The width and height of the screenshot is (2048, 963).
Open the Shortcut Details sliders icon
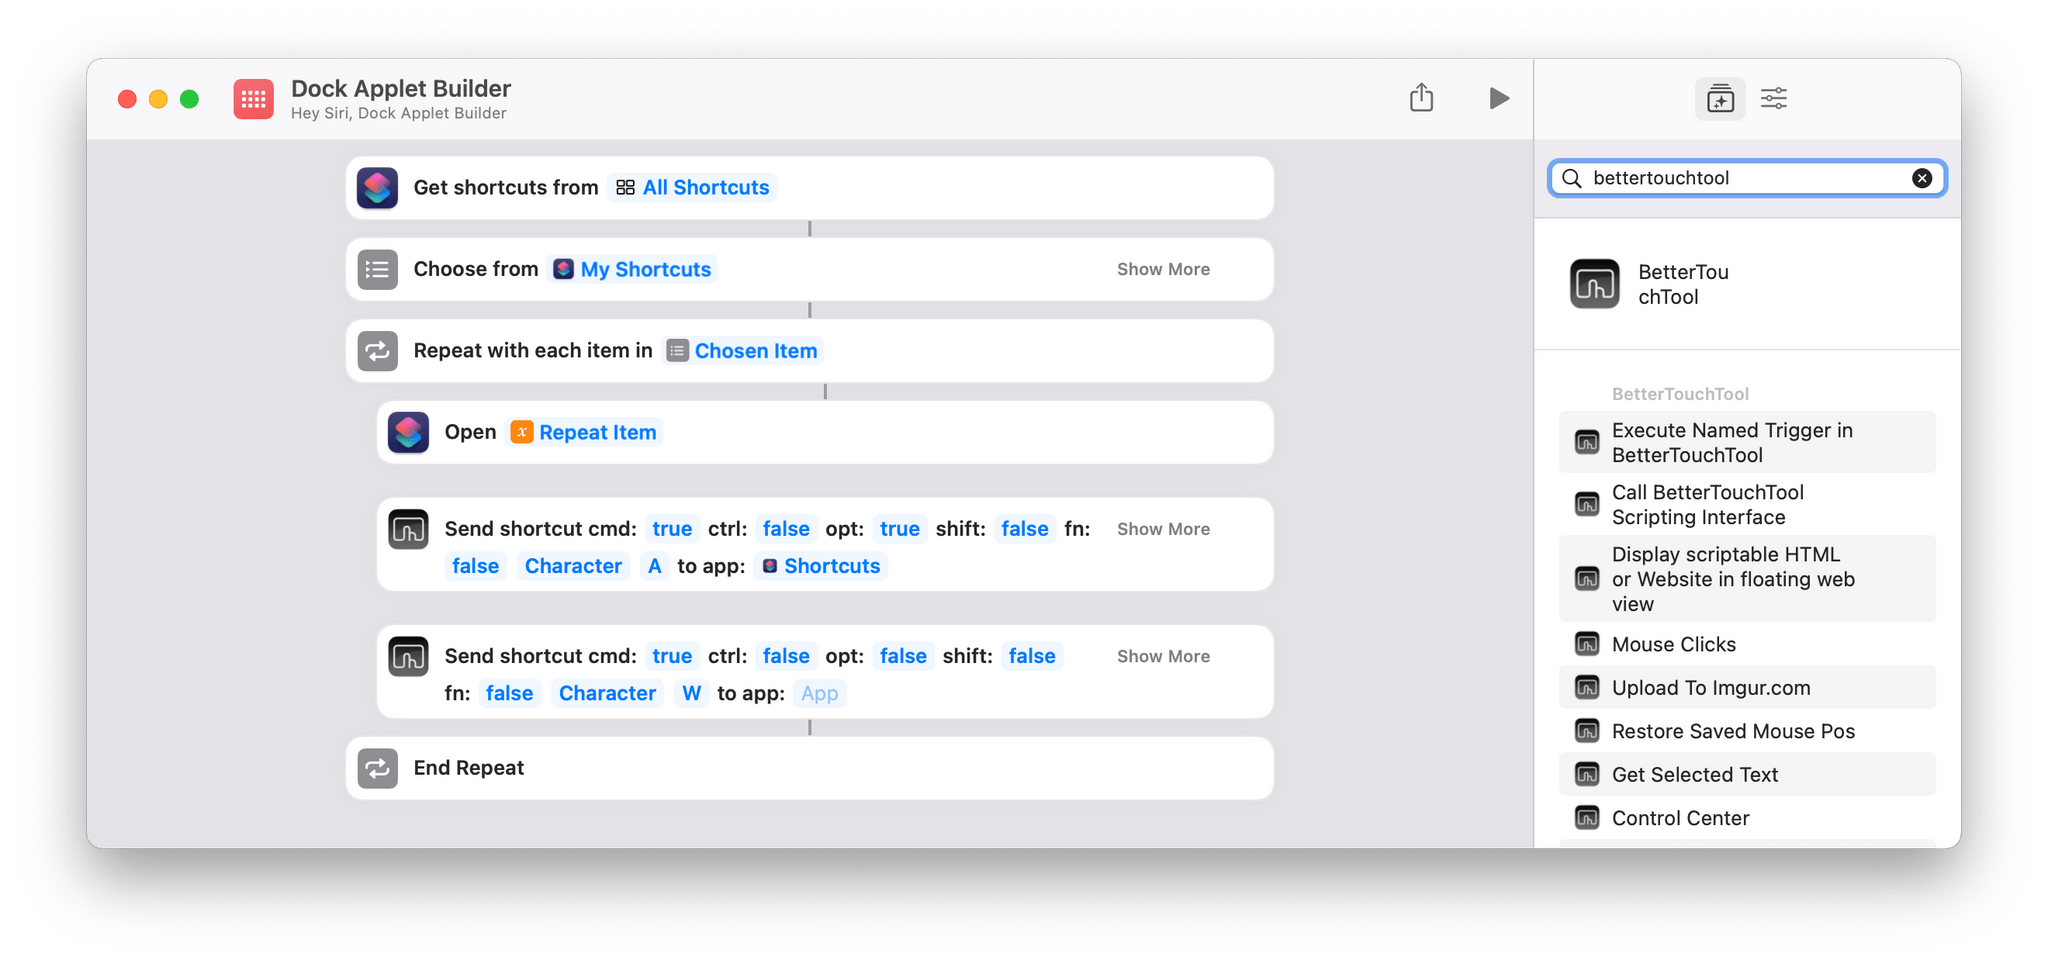coord(1774,98)
